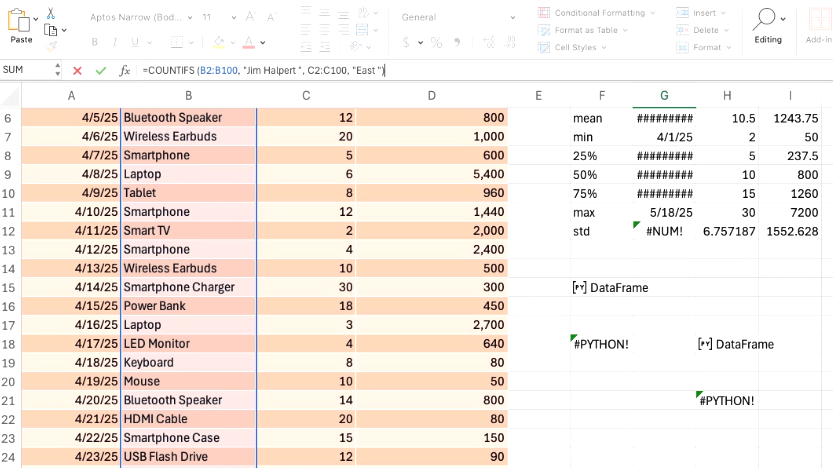Click Increase Font Size icon
Screen dimensions: 833x468
pos(251,17)
